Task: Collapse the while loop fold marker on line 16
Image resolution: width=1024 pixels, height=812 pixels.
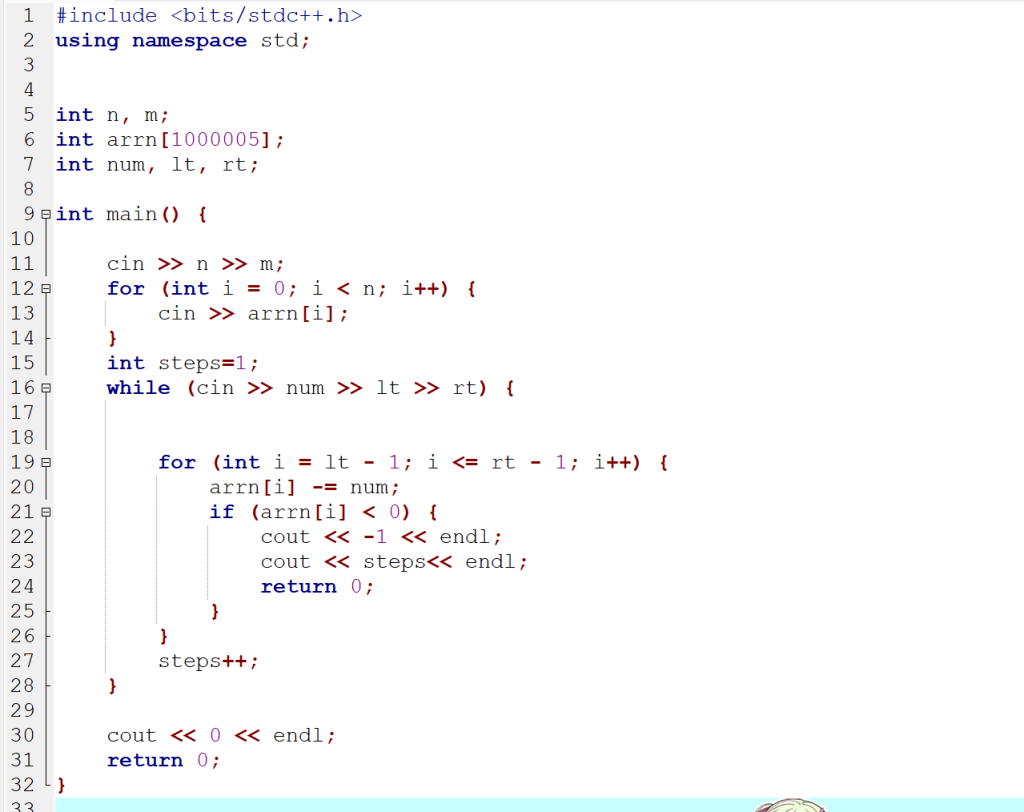Action: point(46,388)
